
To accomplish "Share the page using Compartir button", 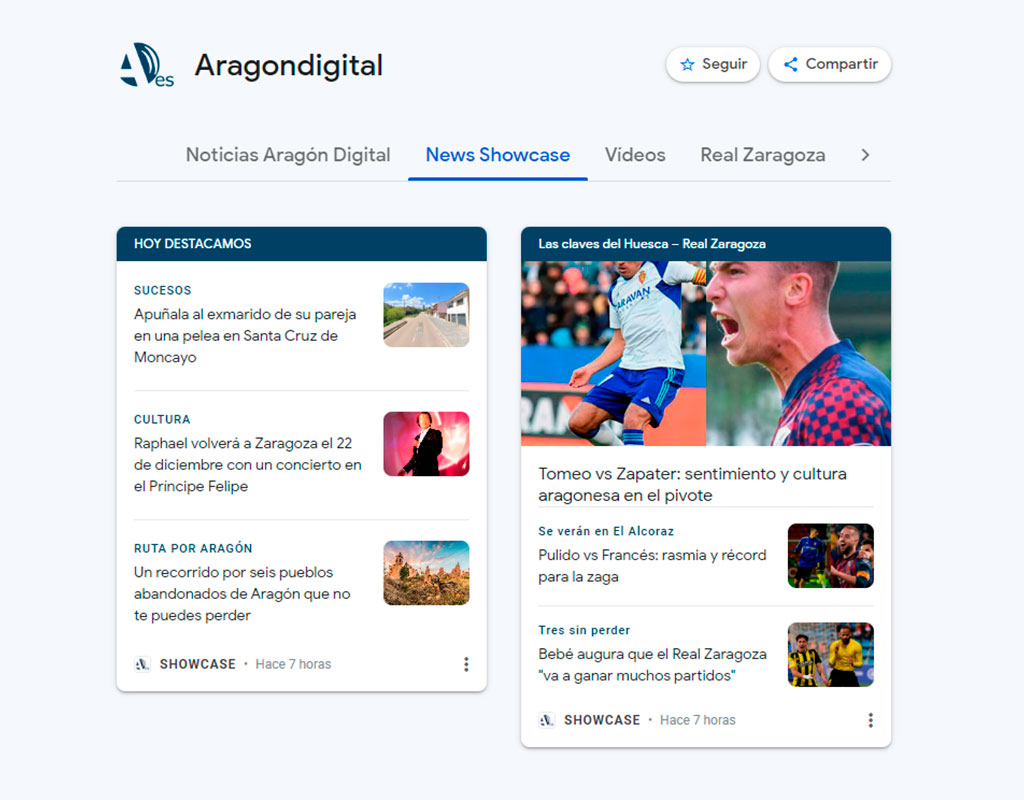I will tap(830, 65).
